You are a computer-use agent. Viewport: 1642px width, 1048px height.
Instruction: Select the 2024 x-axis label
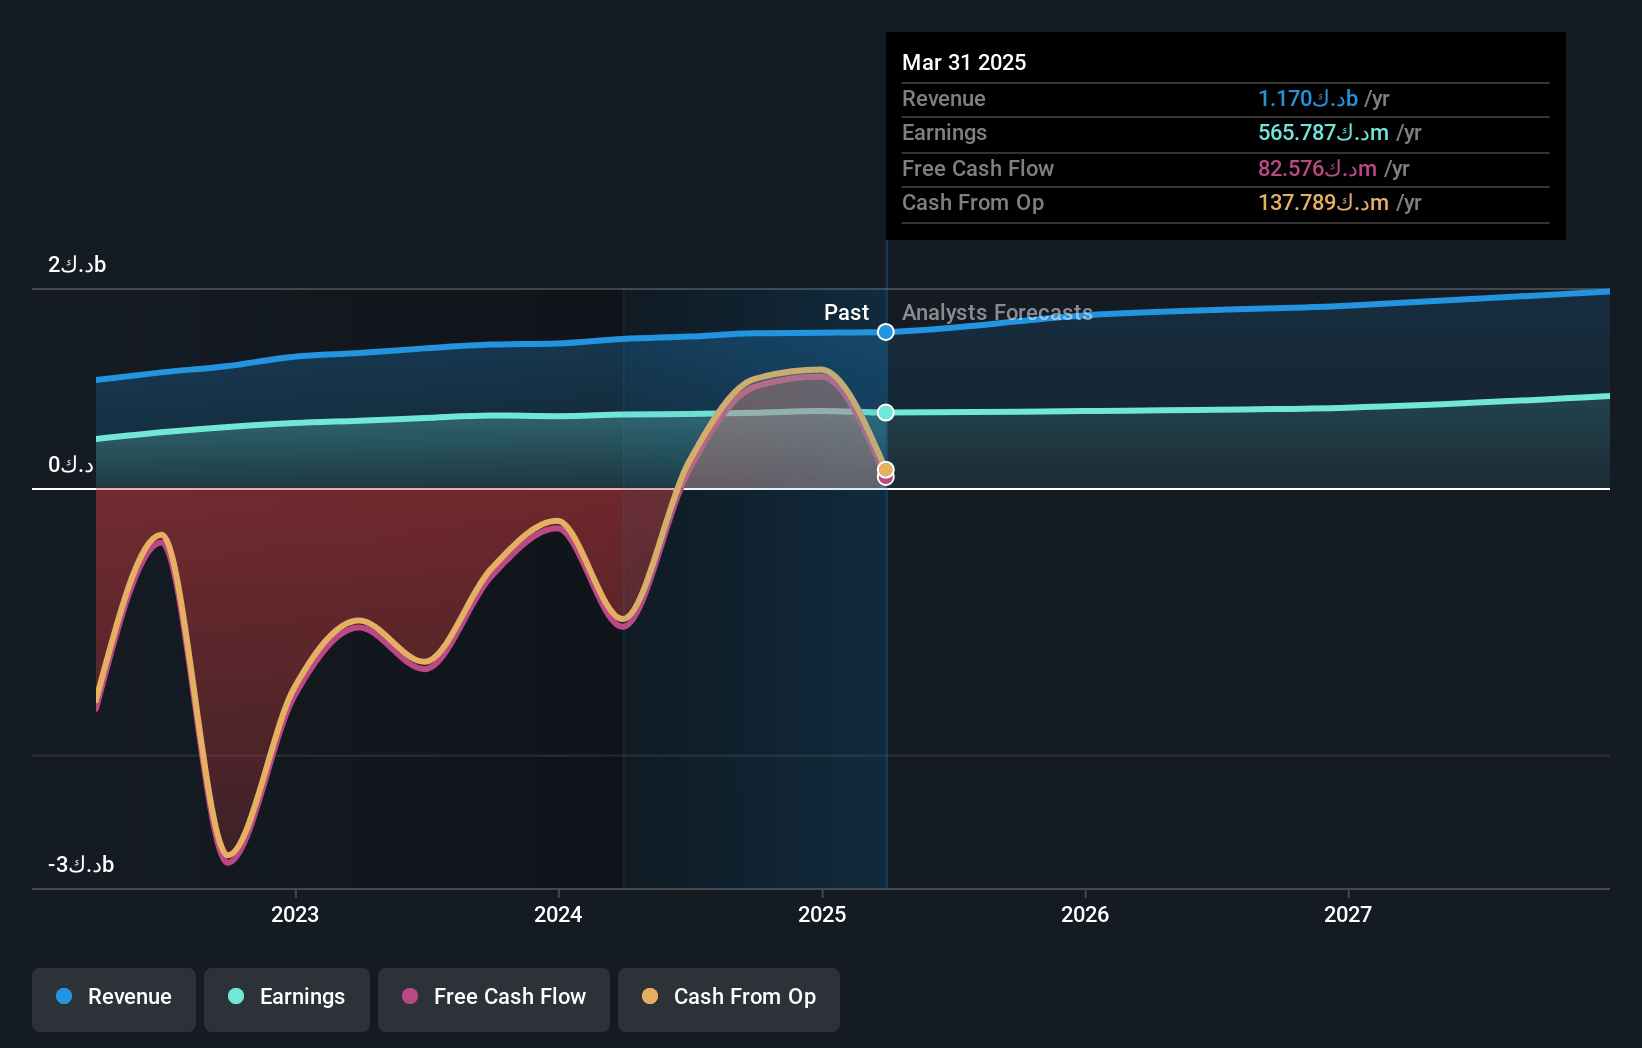coord(558,914)
